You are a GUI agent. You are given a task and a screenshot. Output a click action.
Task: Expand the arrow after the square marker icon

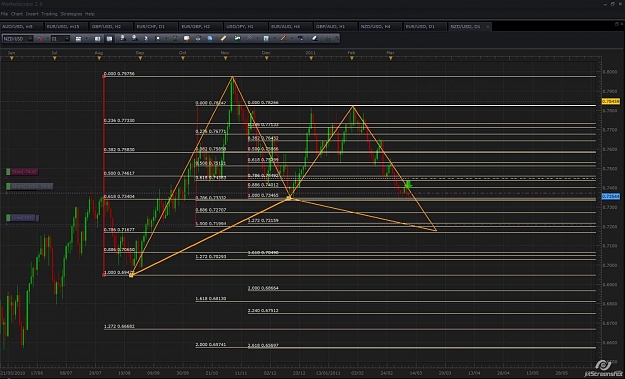[166, 39]
